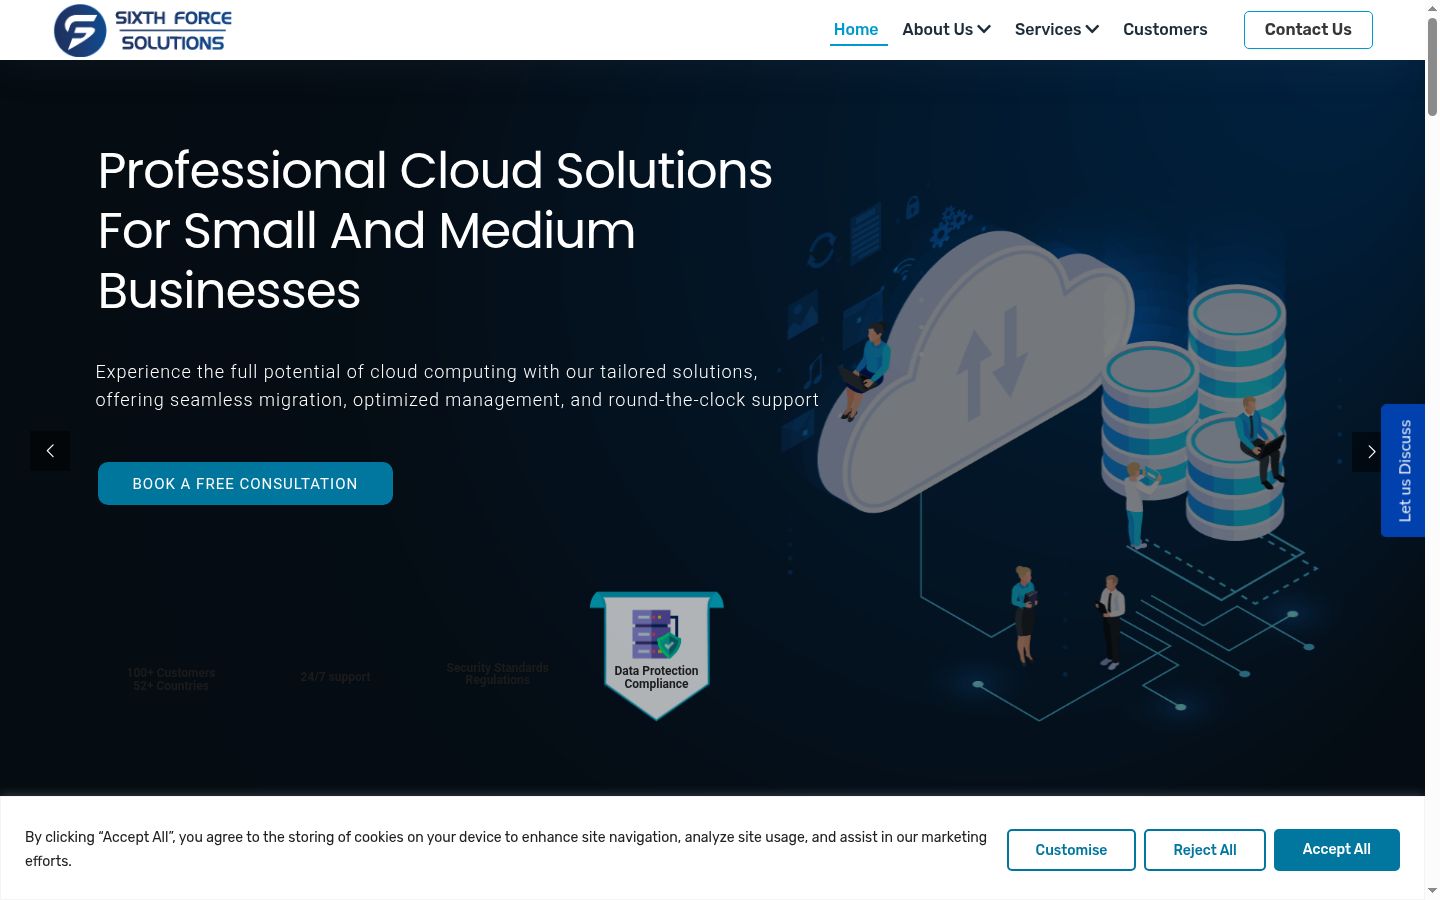Click the Data Protection Compliance badge
This screenshot has height=900, width=1440.
[x=657, y=656]
